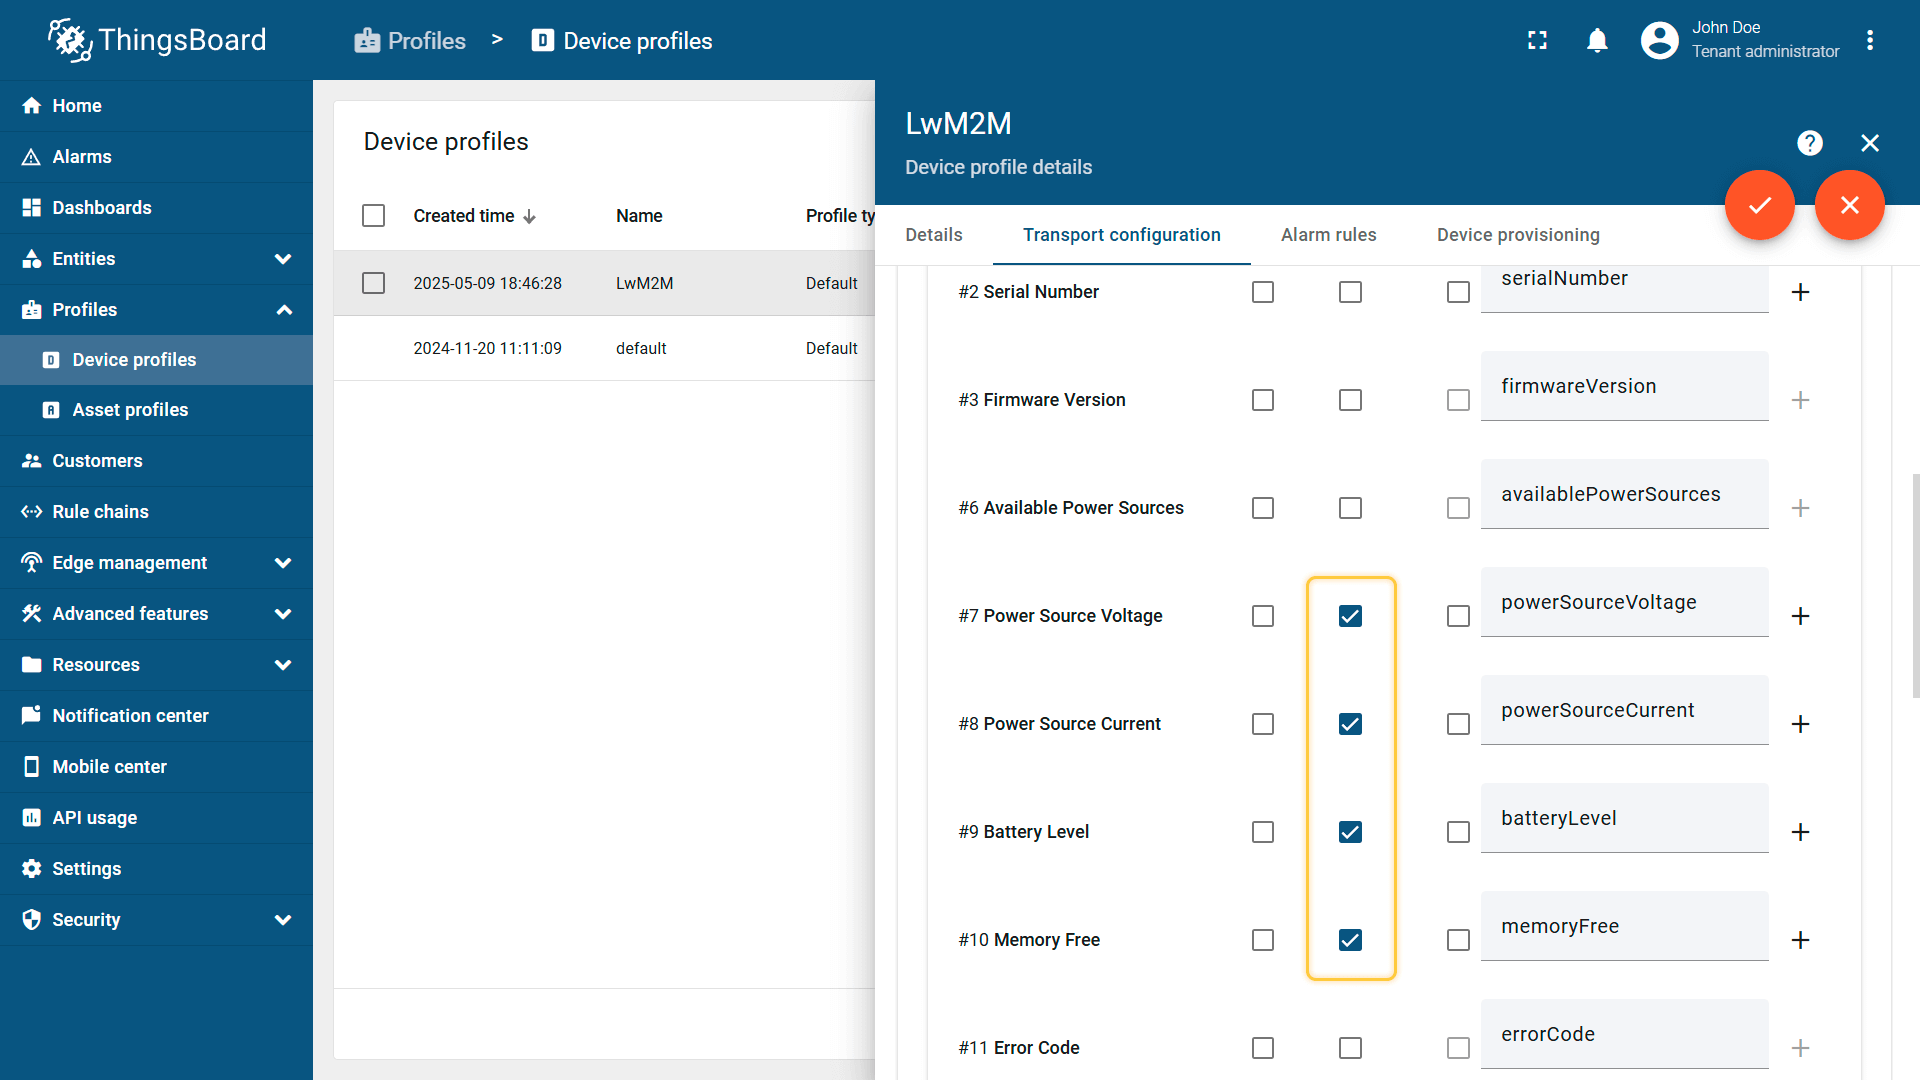1920x1080 pixels.
Task: Apply changes with orange checkmark button
Action: (x=1759, y=205)
